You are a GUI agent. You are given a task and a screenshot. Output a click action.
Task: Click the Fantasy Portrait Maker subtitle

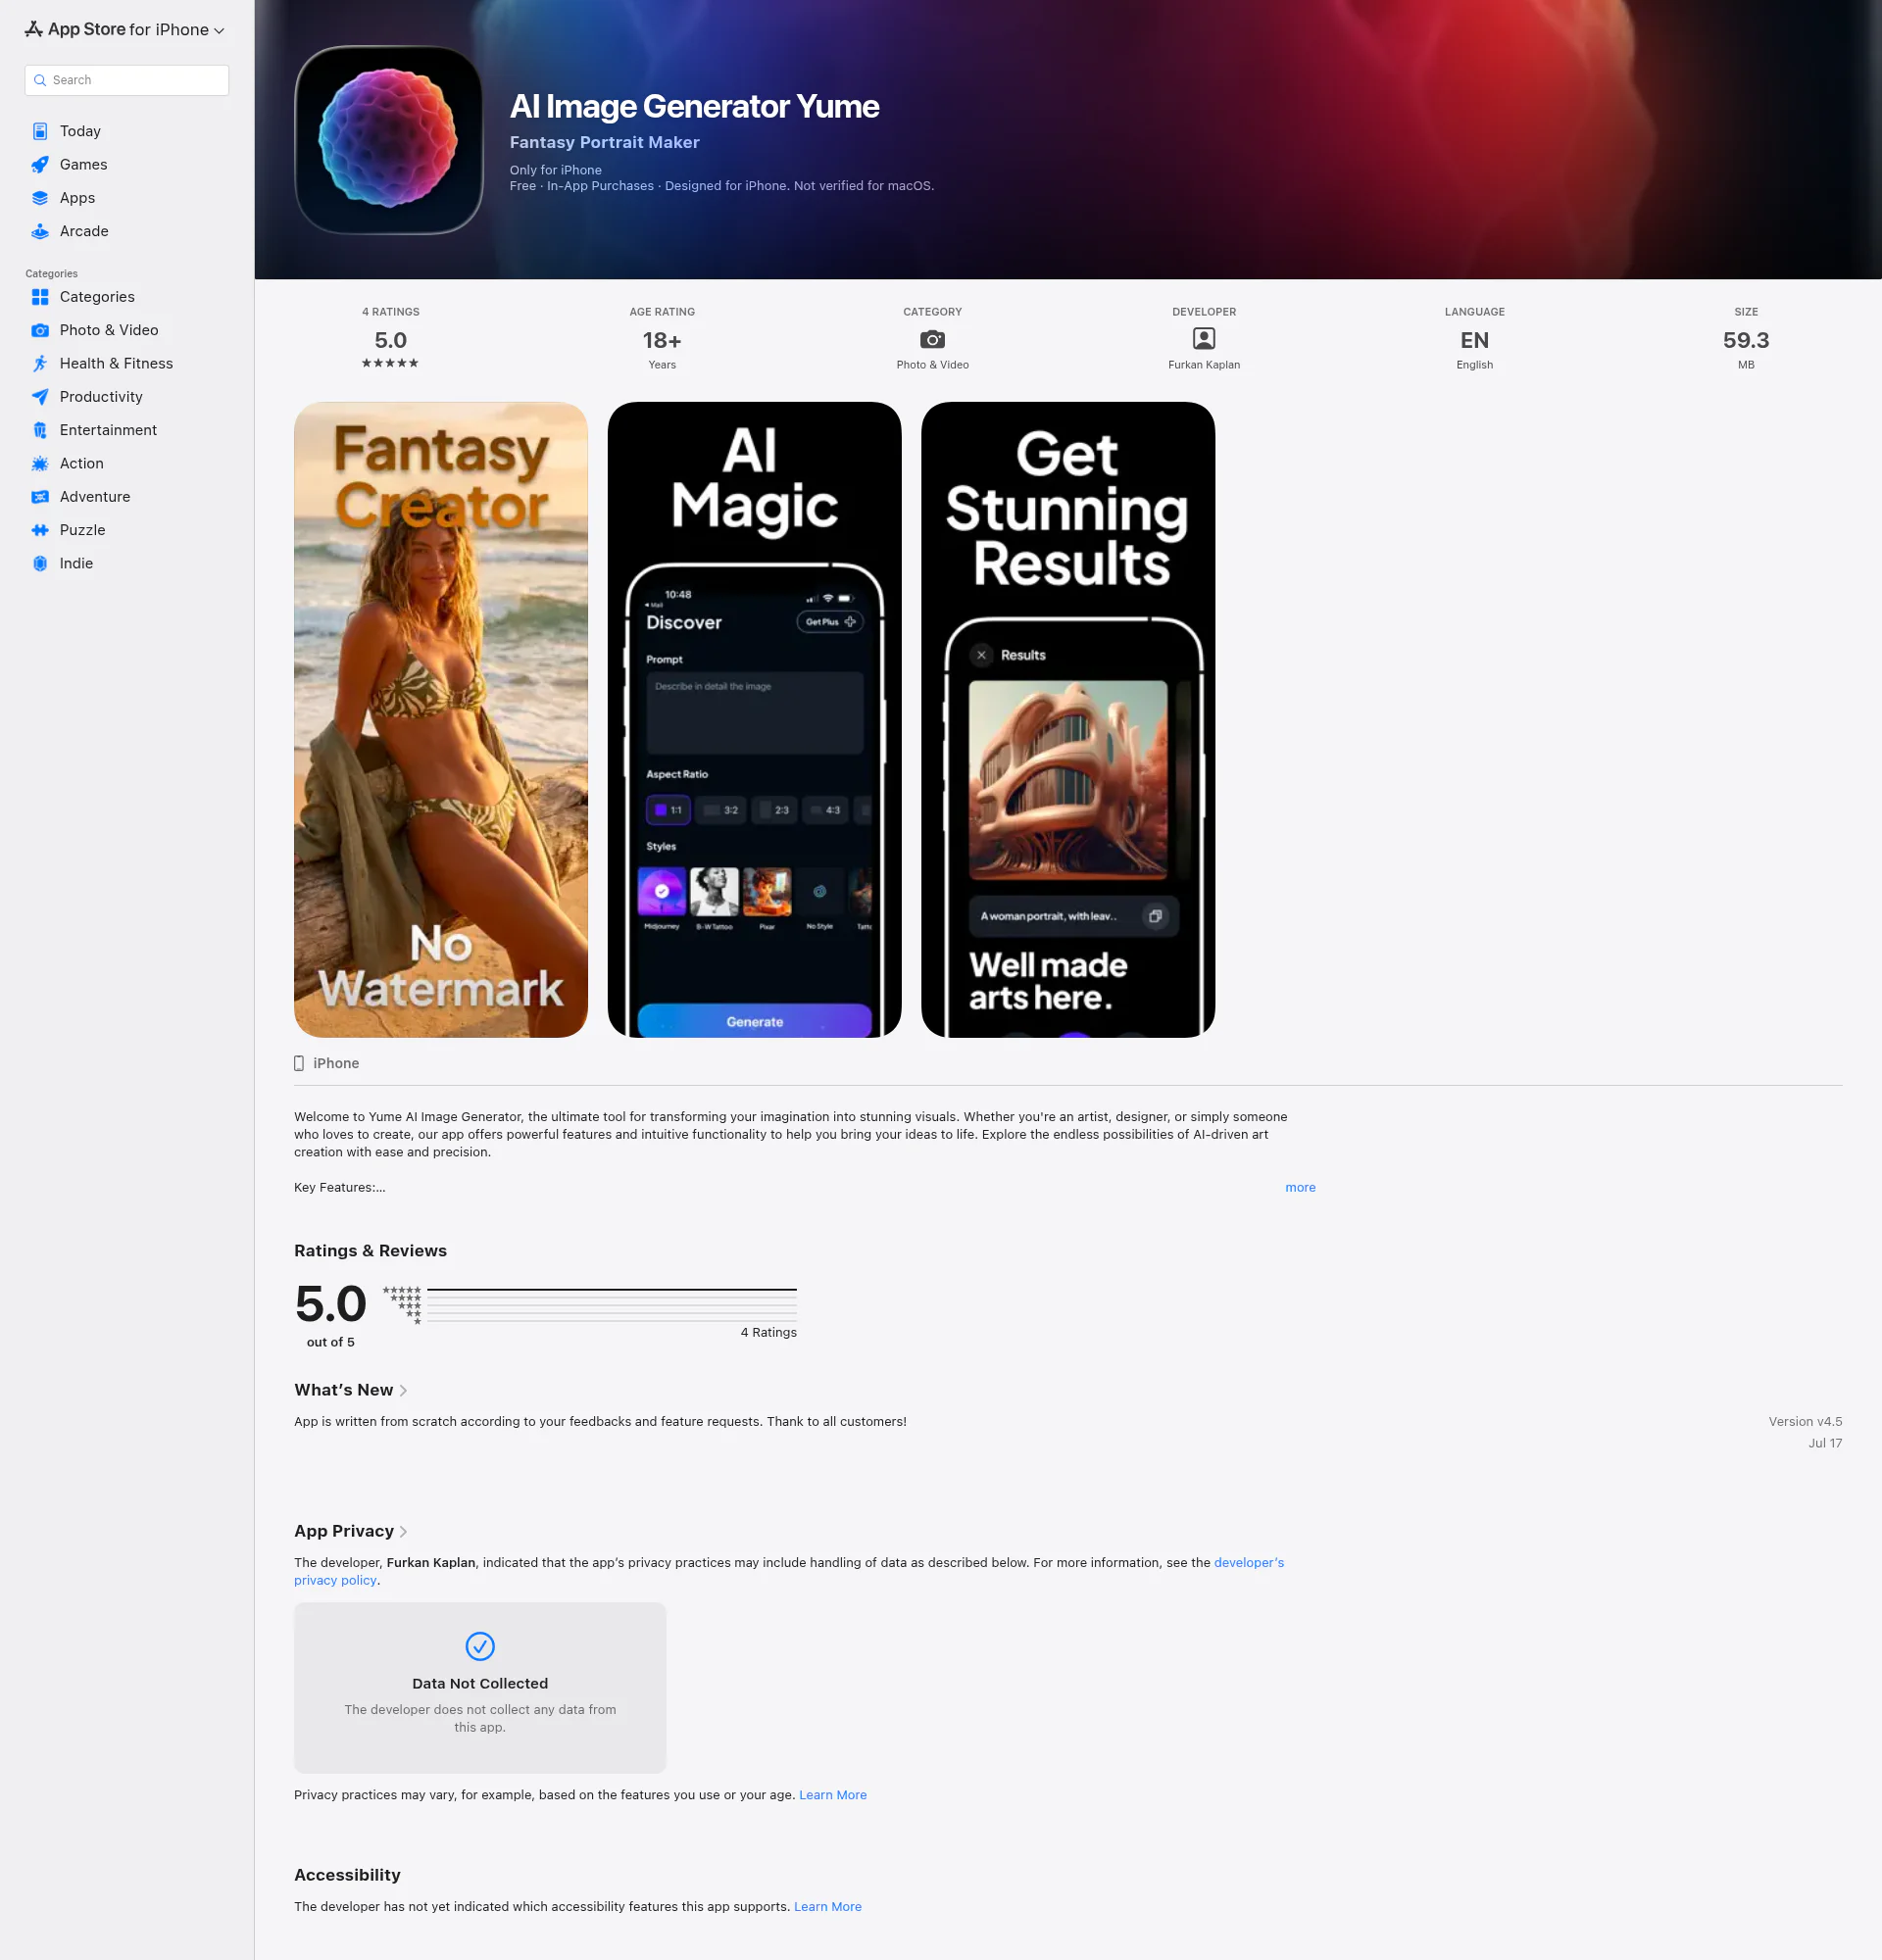[604, 142]
